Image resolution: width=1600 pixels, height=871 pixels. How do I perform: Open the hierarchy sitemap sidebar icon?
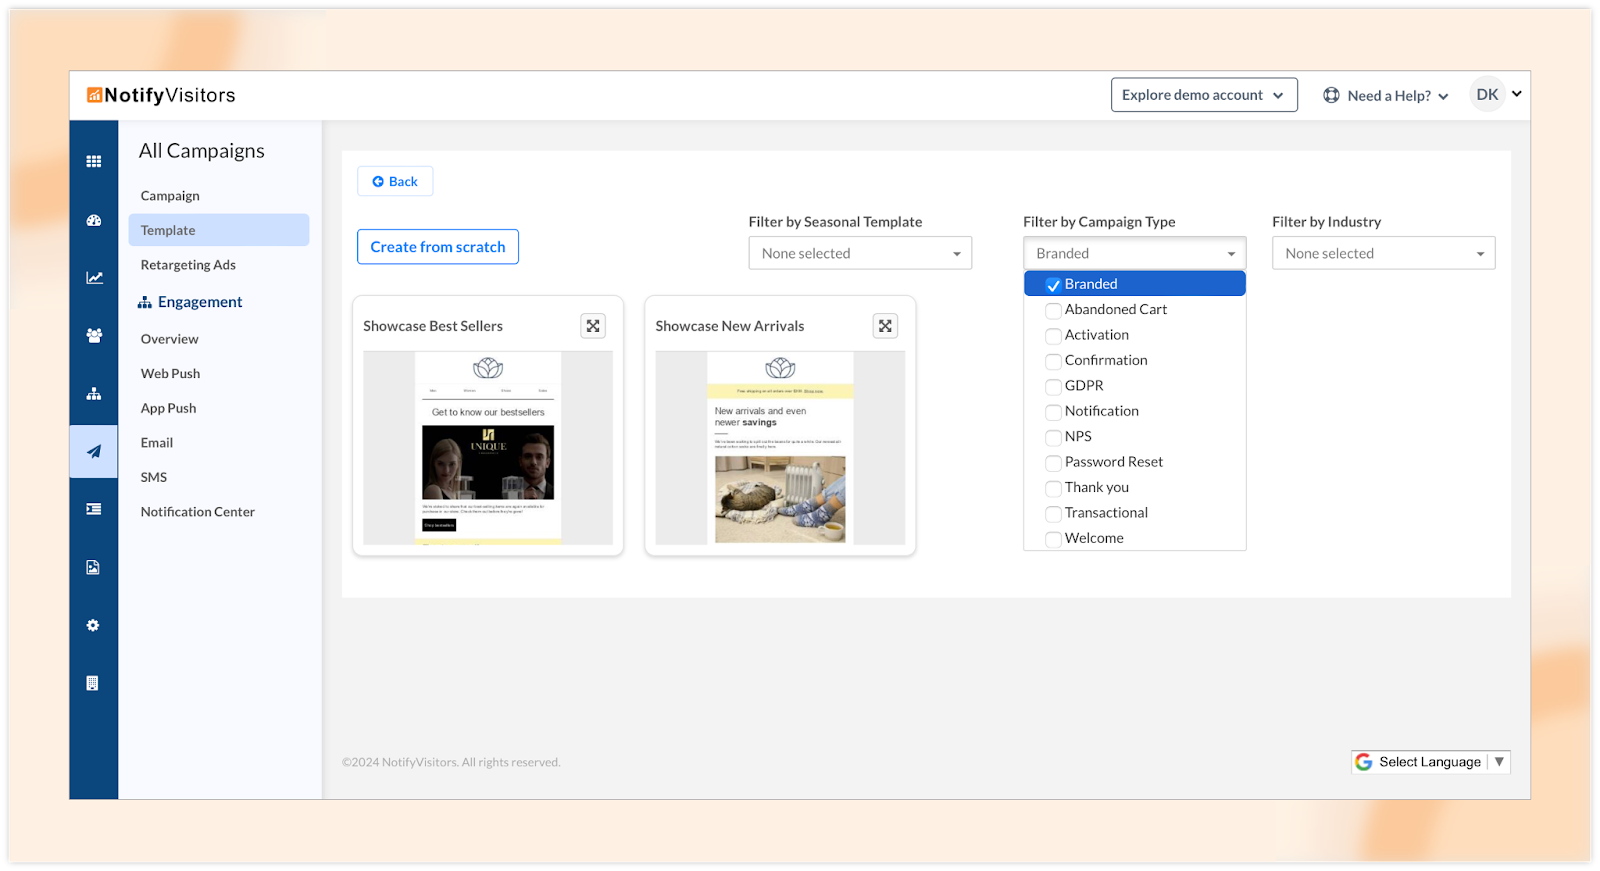pyautogui.click(x=94, y=394)
